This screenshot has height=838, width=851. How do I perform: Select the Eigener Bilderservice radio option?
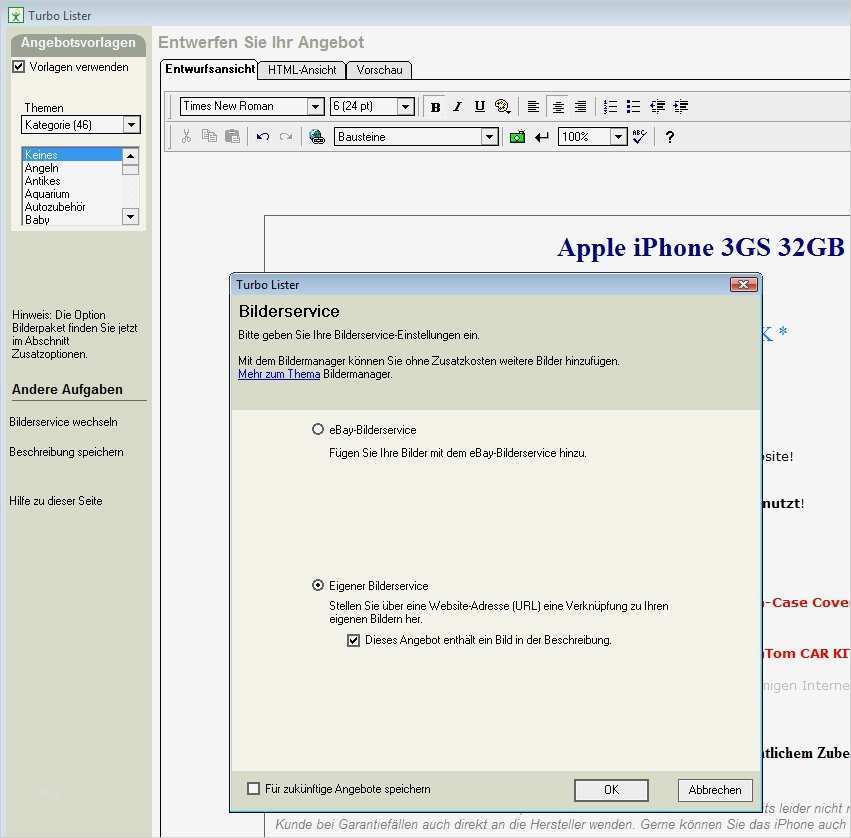coord(317,585)
